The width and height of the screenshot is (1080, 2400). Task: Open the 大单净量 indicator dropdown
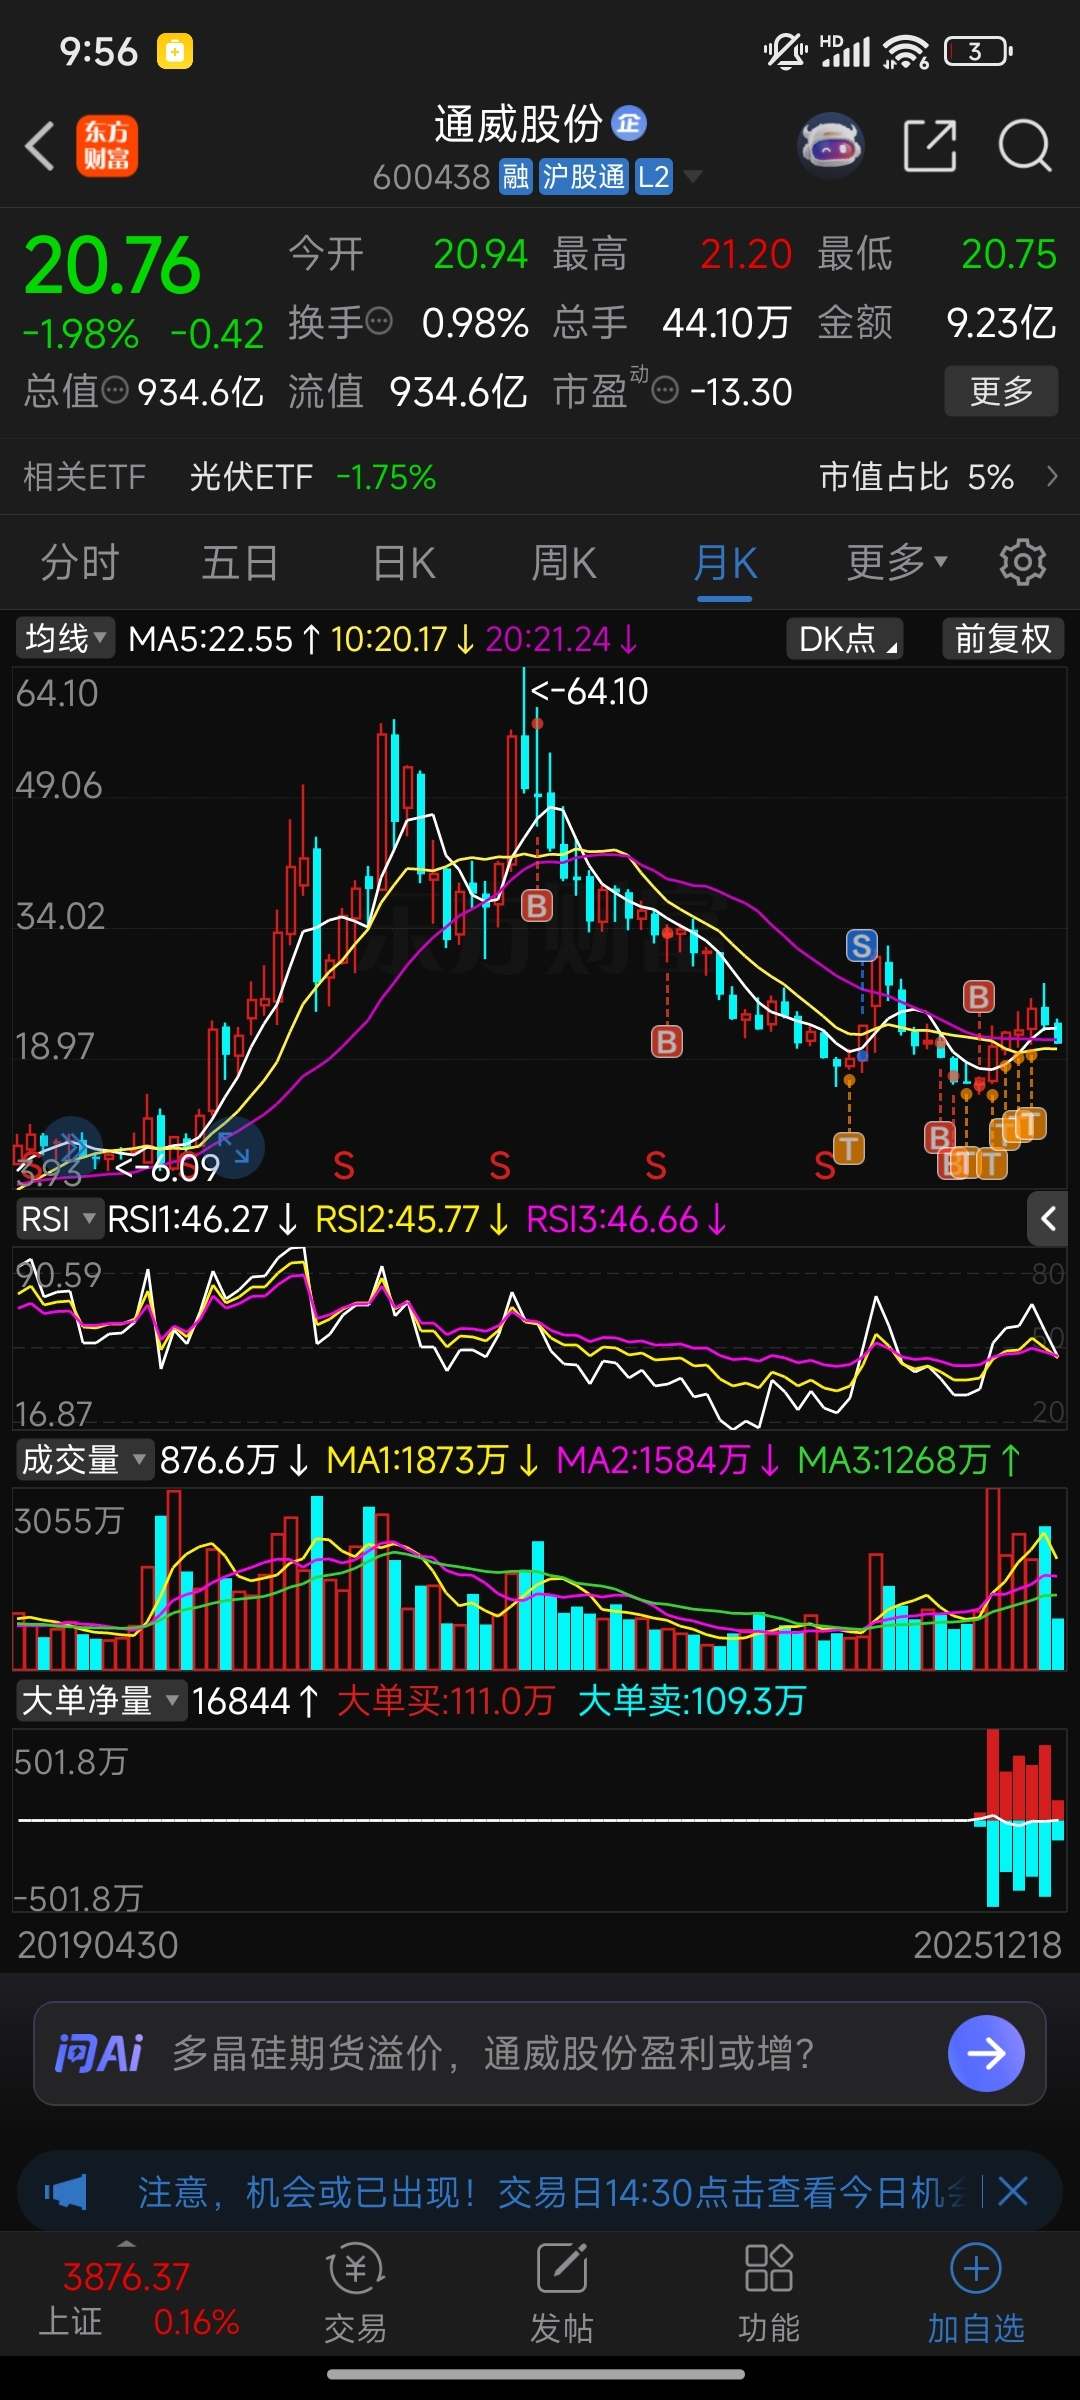click(x=101, y=1700)
